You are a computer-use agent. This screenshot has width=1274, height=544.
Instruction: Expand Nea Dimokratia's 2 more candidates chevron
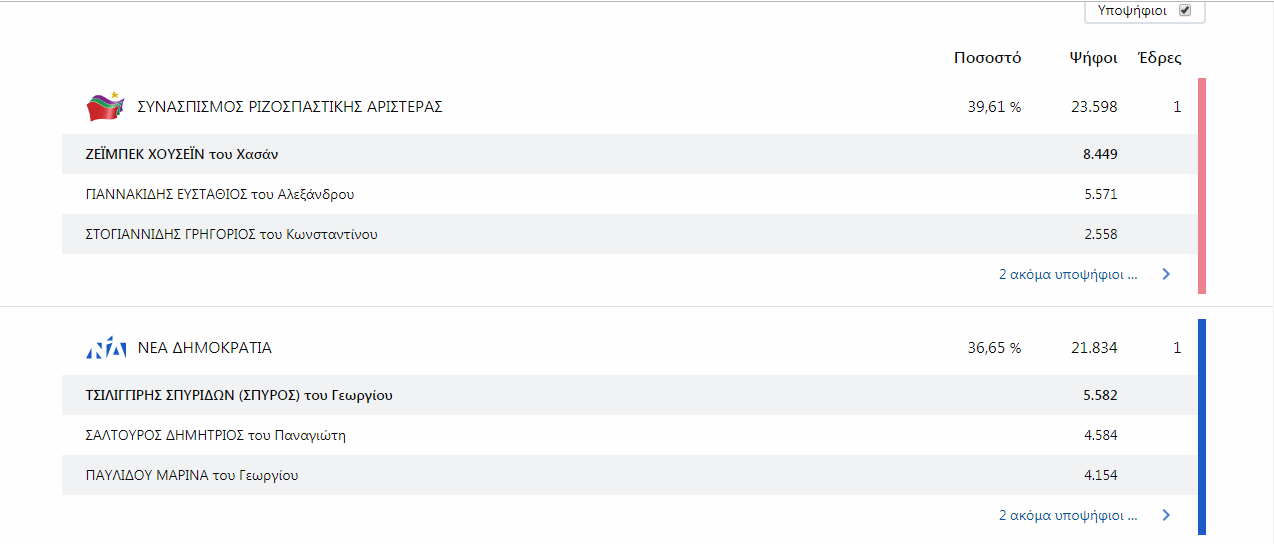pyautogui.click(x=1166, y=516)
